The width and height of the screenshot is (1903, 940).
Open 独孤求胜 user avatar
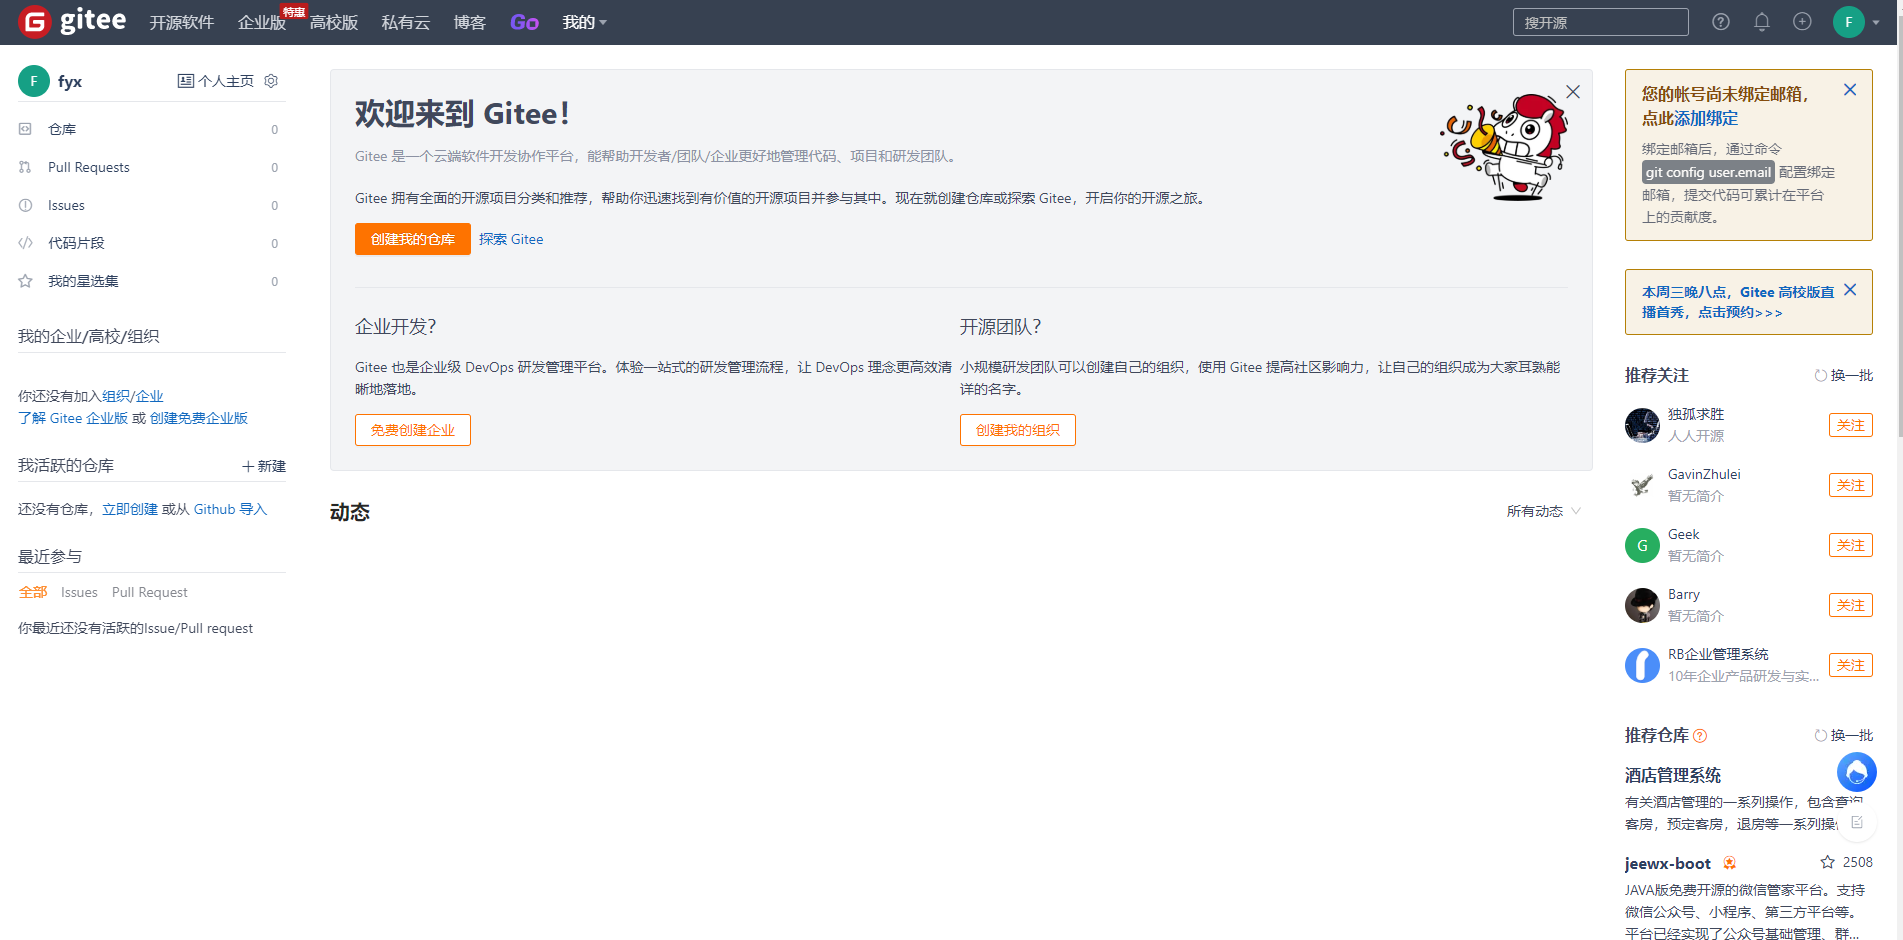[x=1642, y=425]
